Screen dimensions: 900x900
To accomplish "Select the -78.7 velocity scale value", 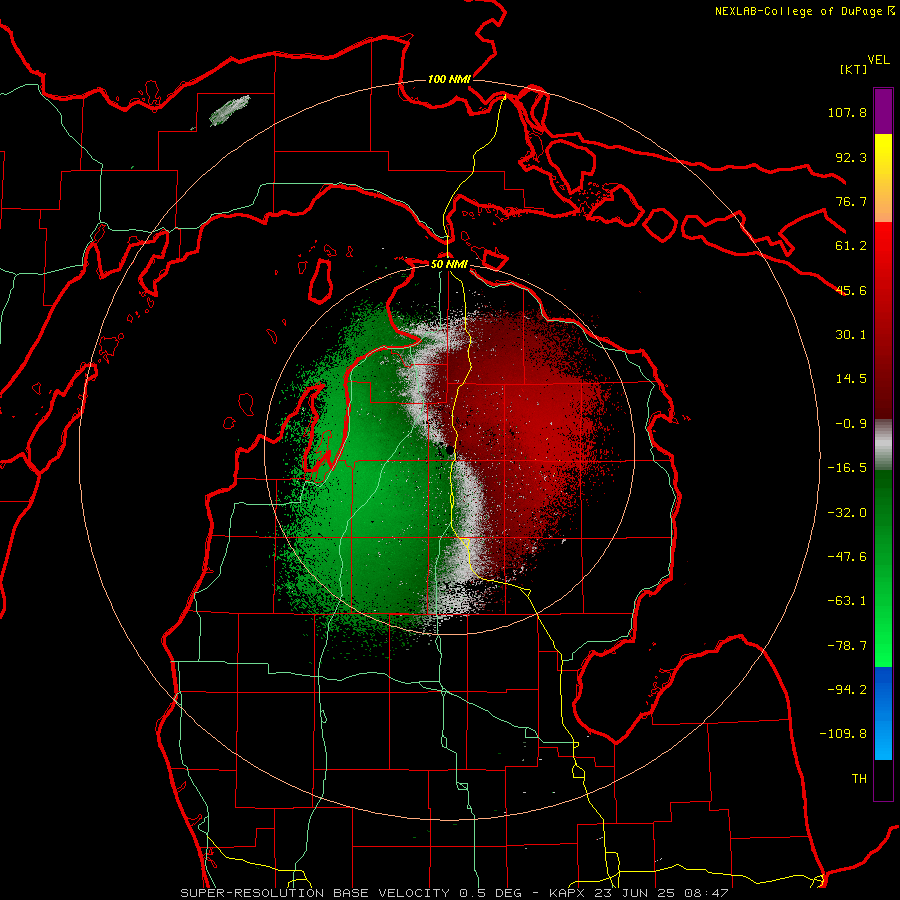I will pyautogui.click(x=847, y=646).
